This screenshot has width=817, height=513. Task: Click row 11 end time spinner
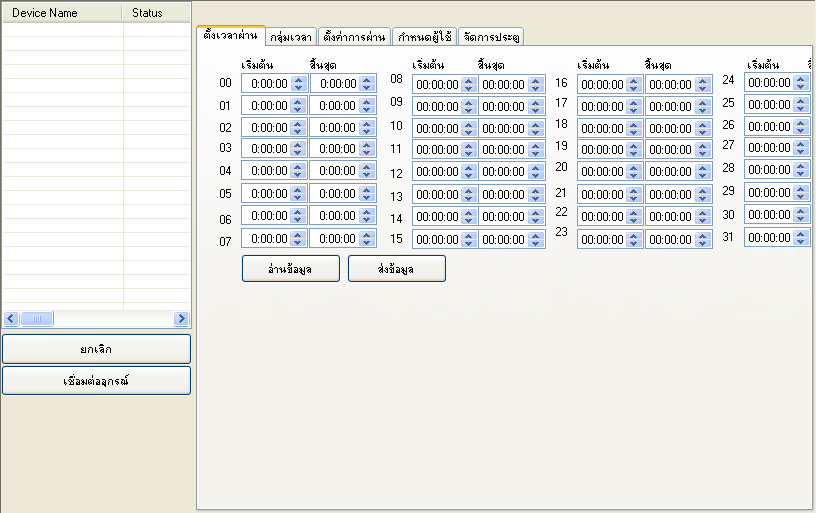point(536,149)
